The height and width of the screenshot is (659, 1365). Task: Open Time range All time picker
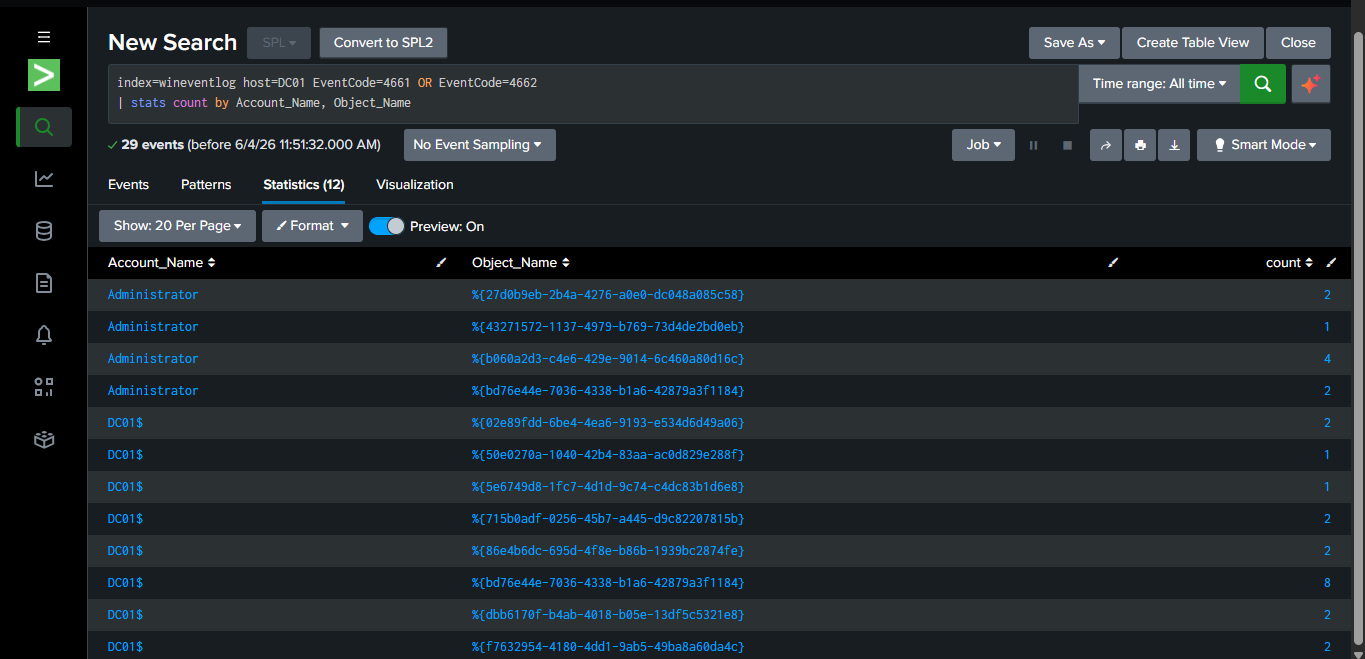1159,84
